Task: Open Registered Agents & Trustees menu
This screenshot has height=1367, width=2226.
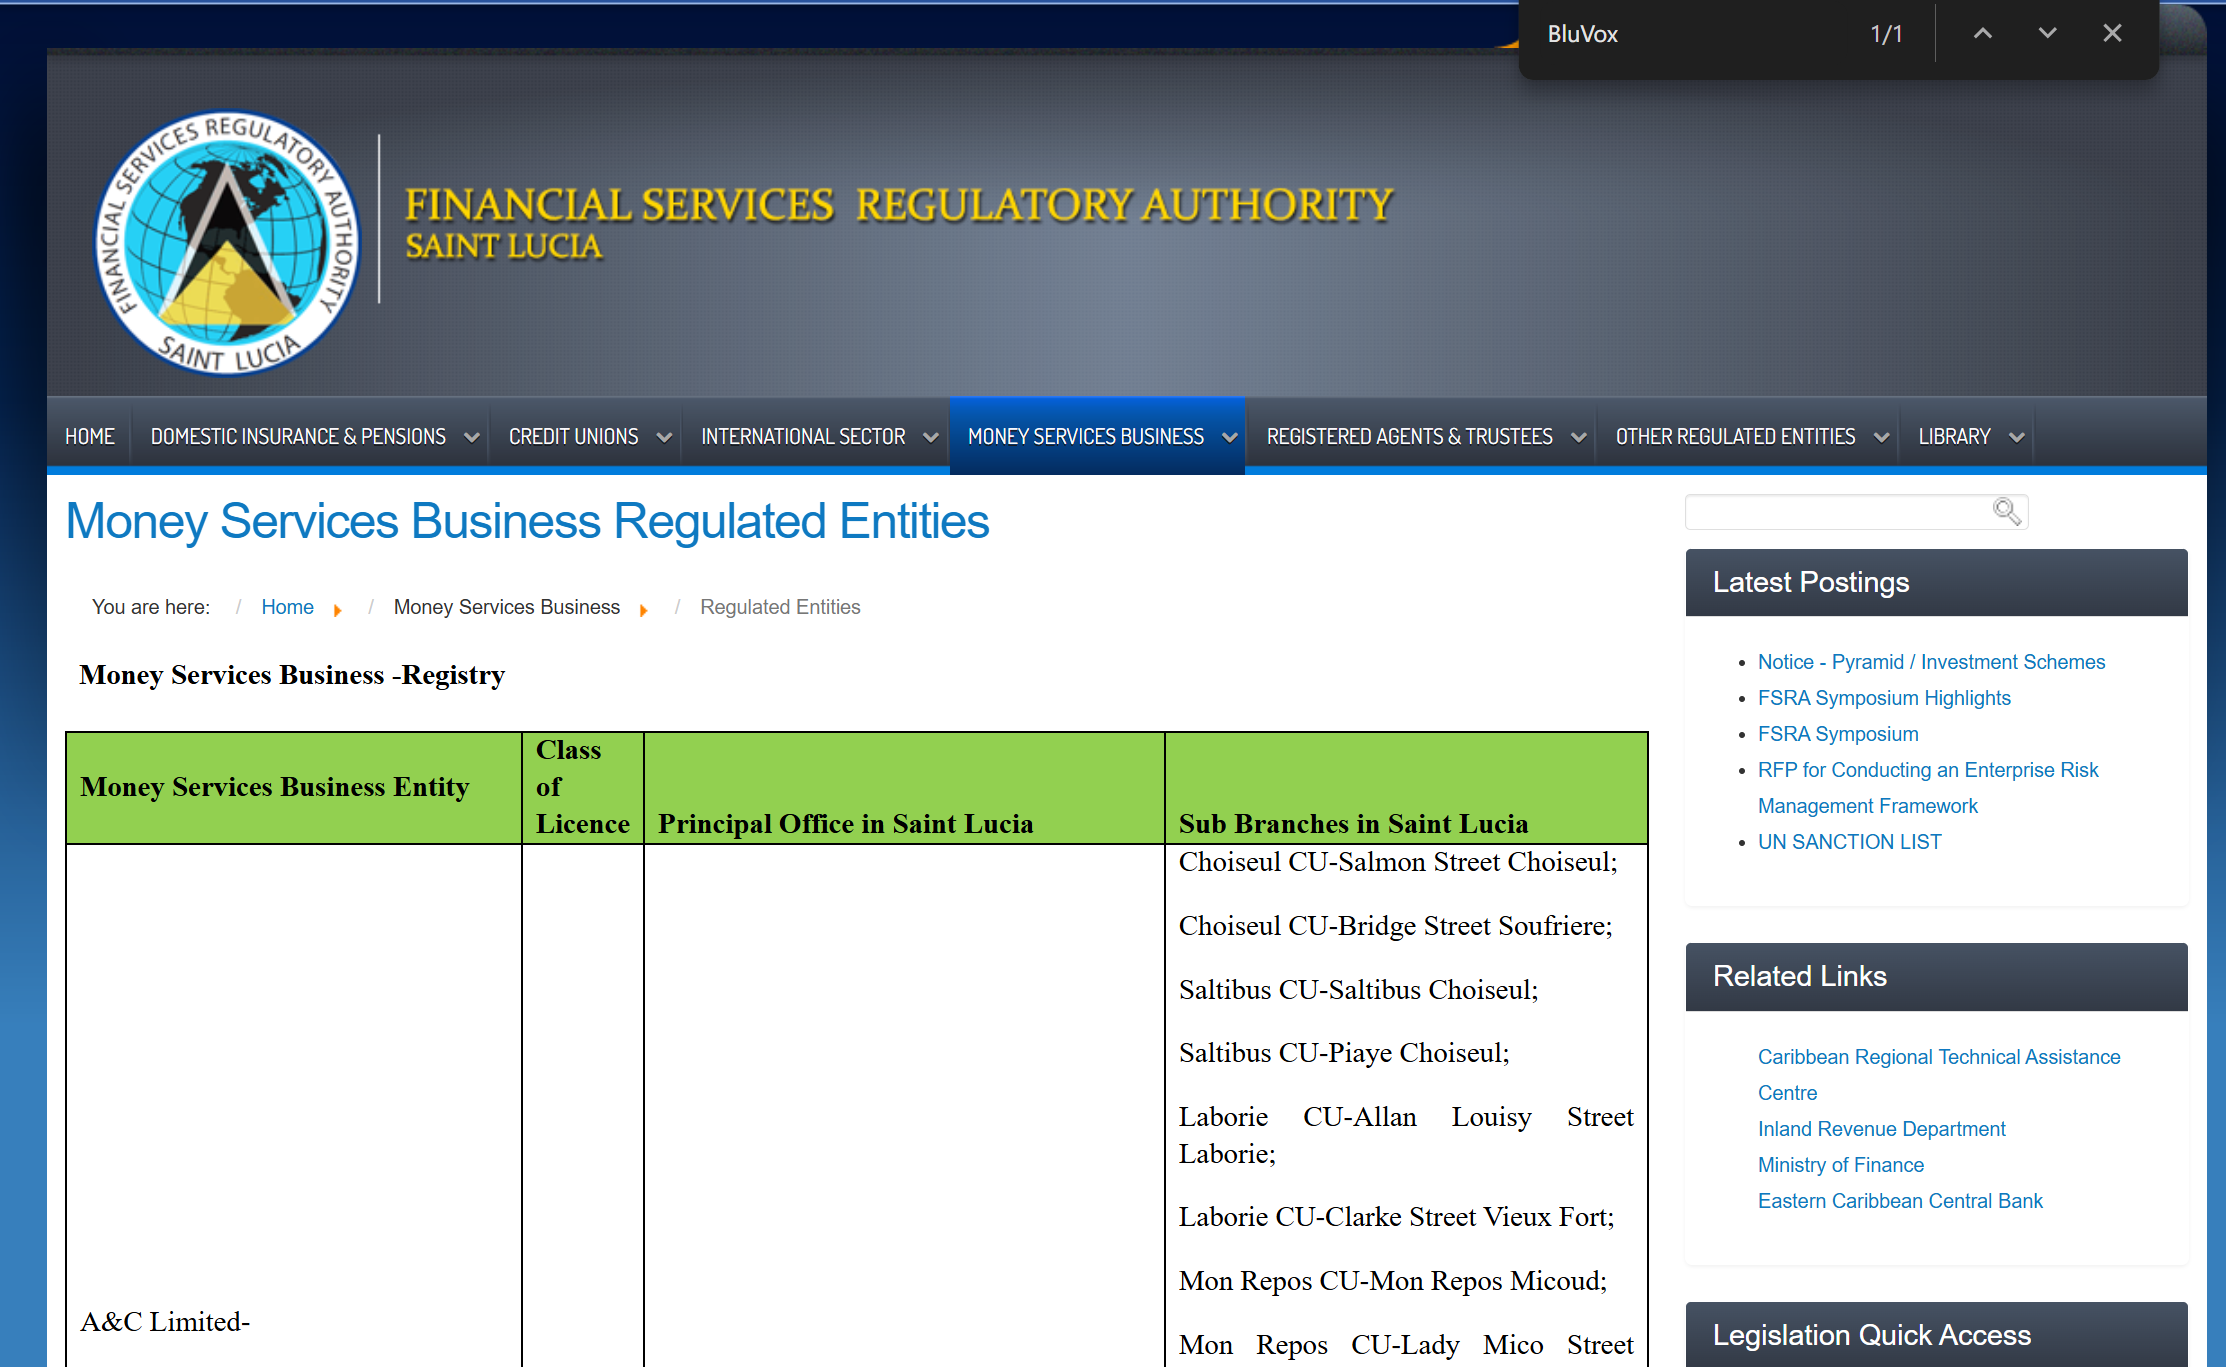Action: coord(1410,437)
